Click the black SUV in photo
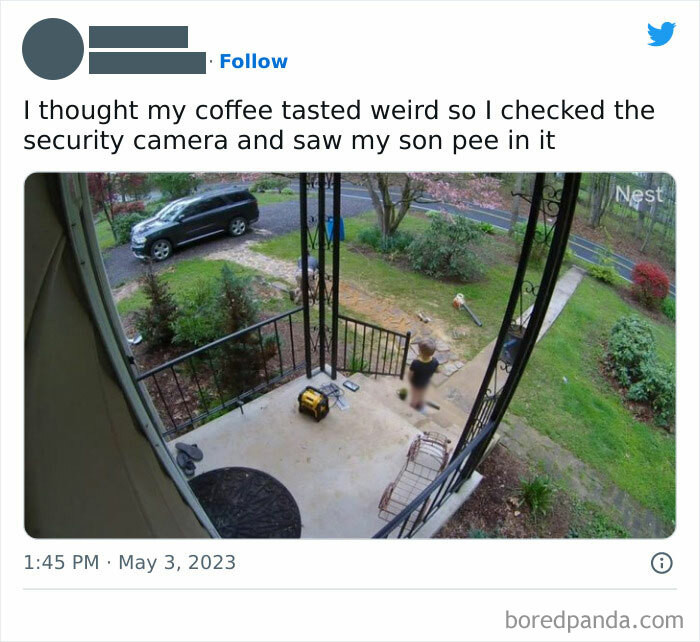This screenshot has height=642, width=700. point(194,224)
